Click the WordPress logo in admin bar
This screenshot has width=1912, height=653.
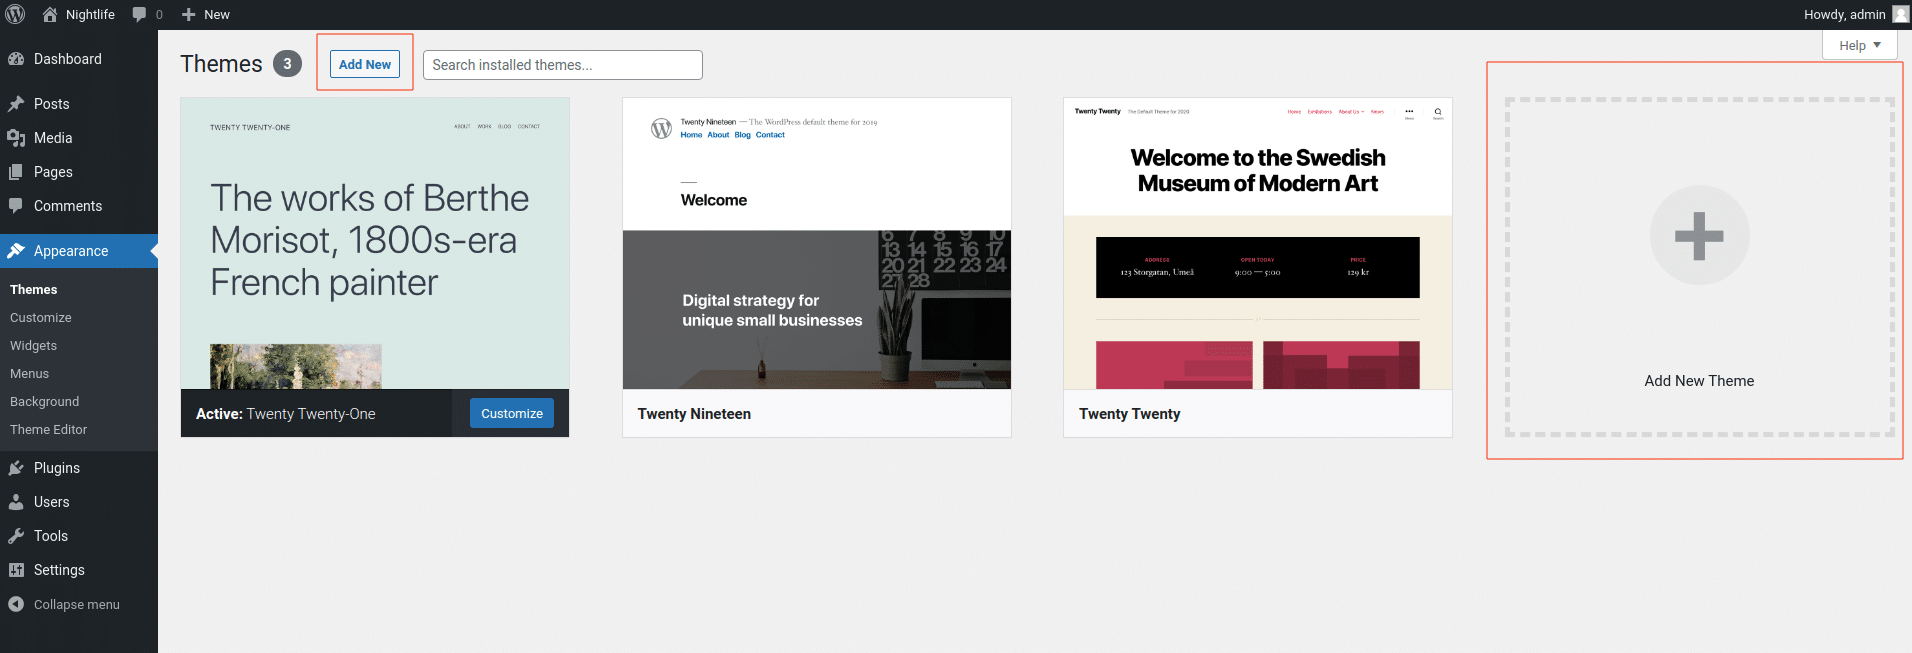point(15,14)
